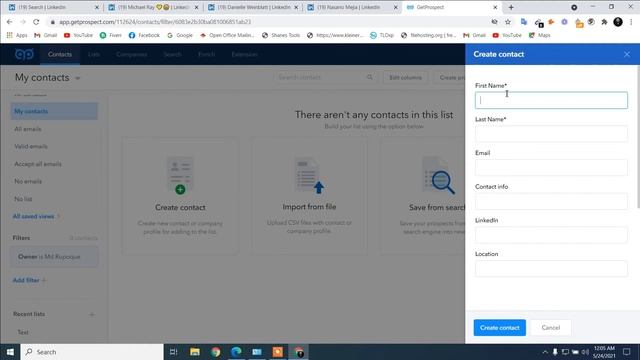This screenshot has width=640, height=360.
Task: Open File Explorer from the taskbar
Action: (x=195, y=352)
